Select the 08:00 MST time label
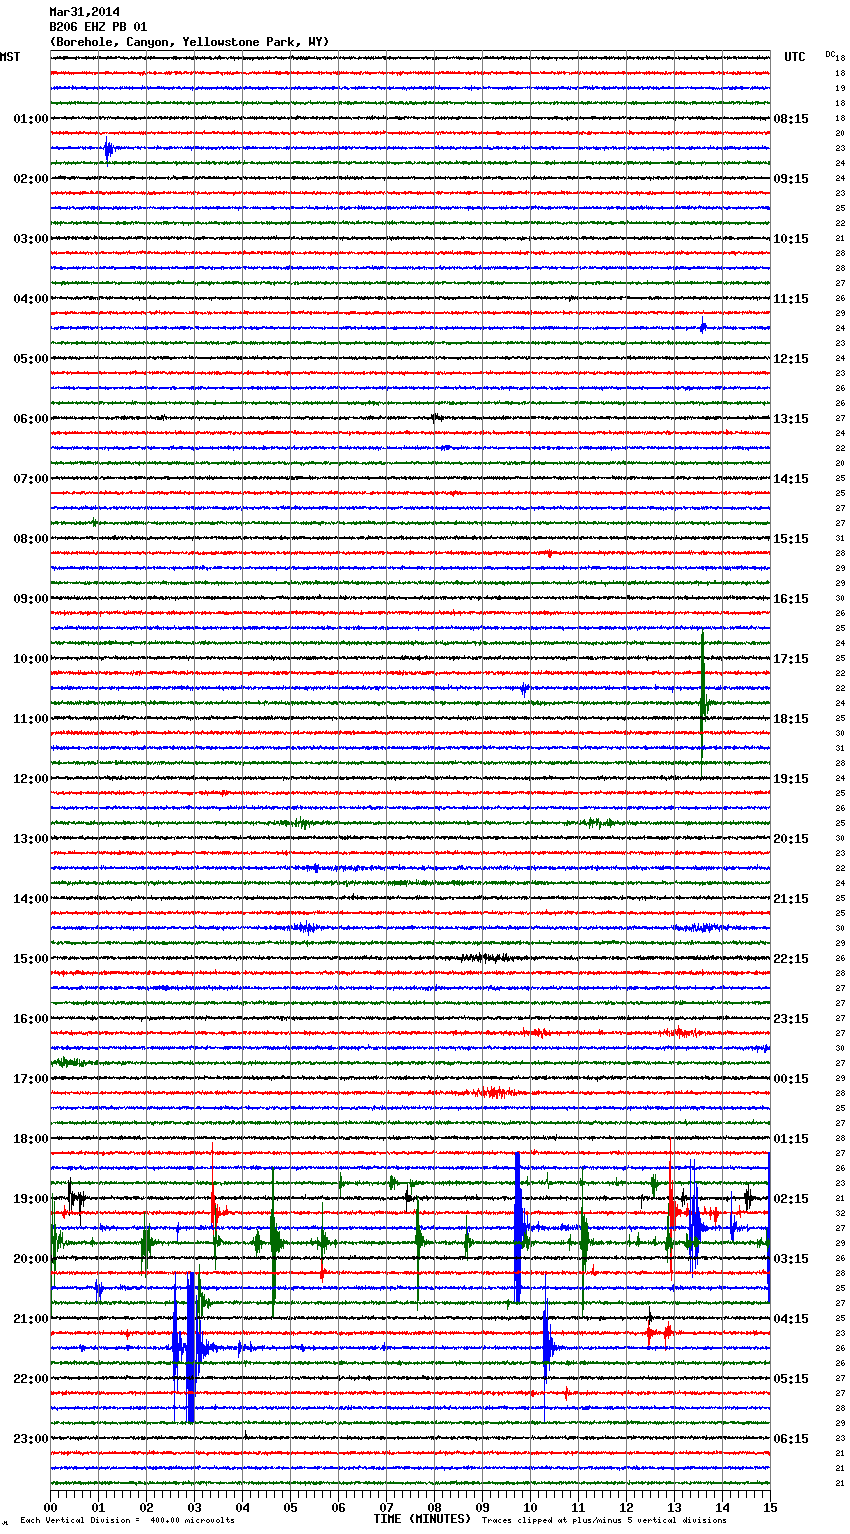The width and height of the screenshot is (850, 1534). pos(31,539)
